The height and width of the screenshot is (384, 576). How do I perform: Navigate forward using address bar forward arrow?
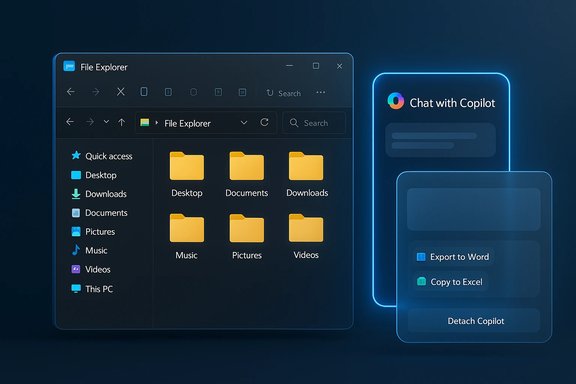click(x=90, y=122)
